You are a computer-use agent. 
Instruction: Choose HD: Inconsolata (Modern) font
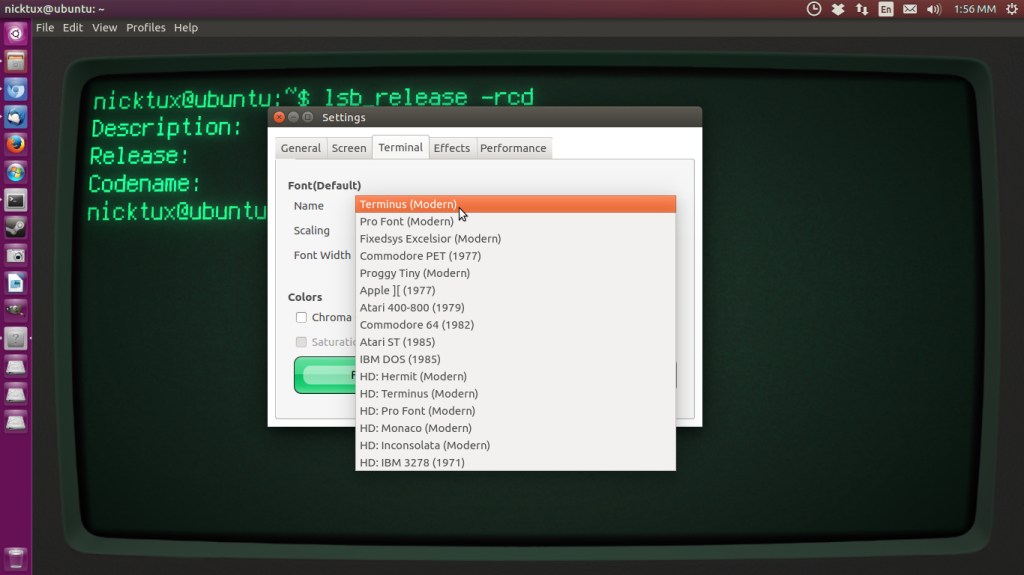point(515,445)
